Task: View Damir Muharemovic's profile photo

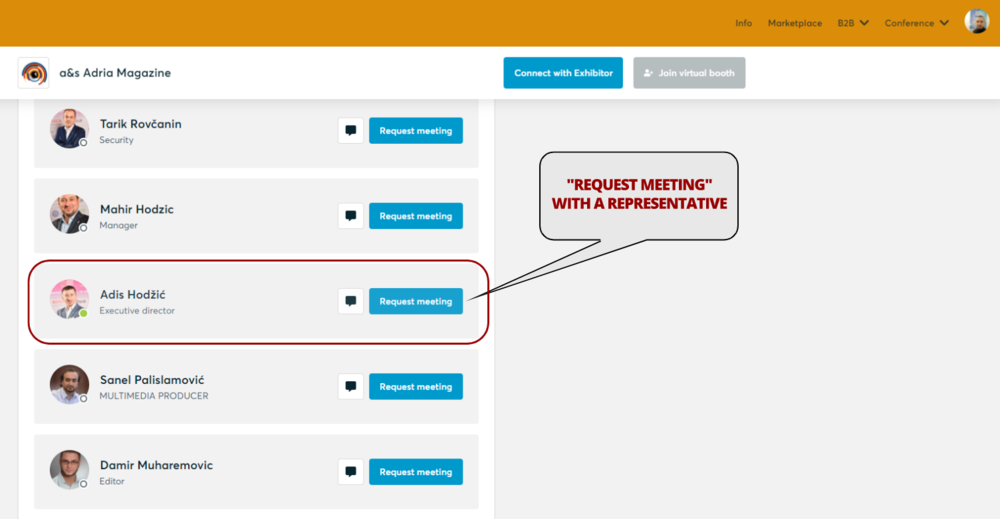Action: tap(69, 470)
